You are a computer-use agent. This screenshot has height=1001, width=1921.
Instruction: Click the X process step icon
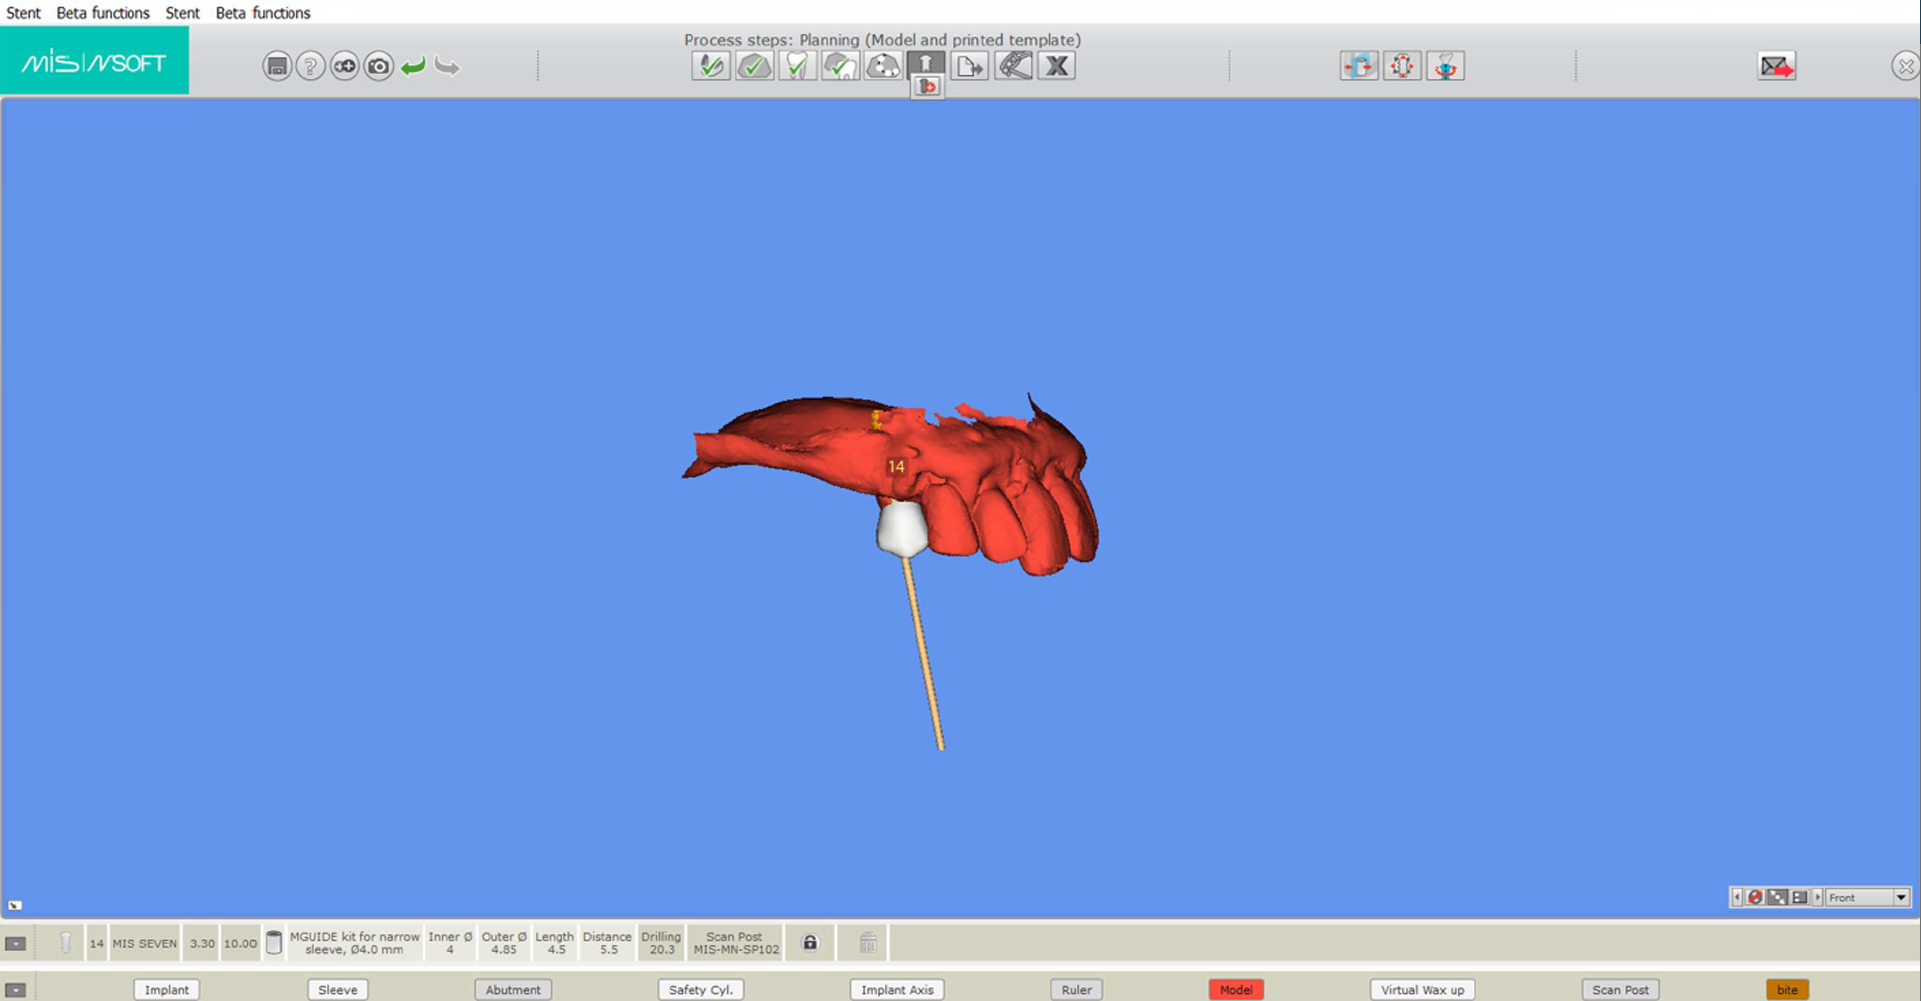[x=1057, y=66]
